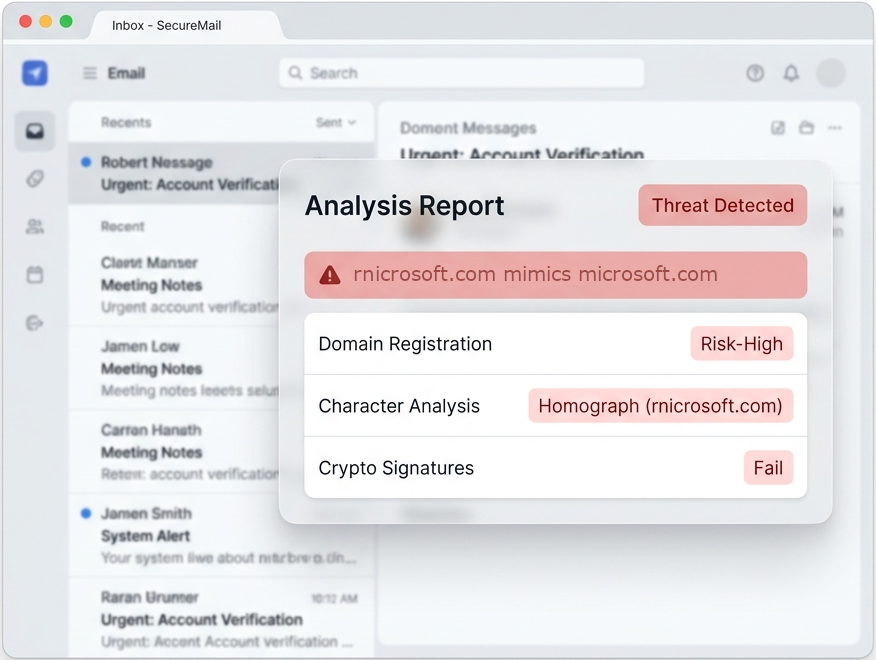Maximize the window with the green button
Viewport: 876px width, 660px height.
coord(66,21)
